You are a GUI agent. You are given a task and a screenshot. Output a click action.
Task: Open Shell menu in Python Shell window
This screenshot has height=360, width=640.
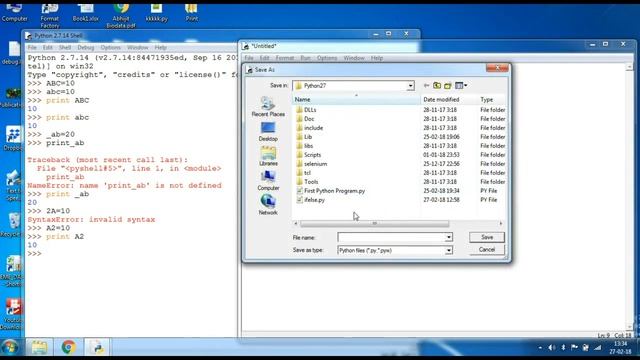(64, 47)
